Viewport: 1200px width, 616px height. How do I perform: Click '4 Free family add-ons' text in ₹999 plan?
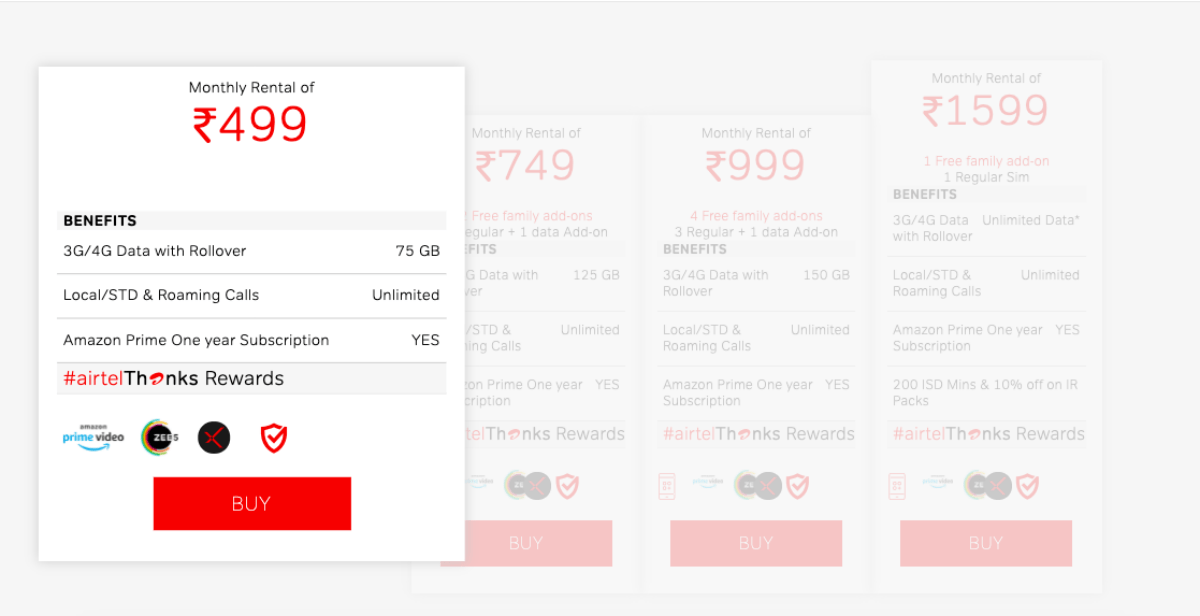(x=756, y=216)
